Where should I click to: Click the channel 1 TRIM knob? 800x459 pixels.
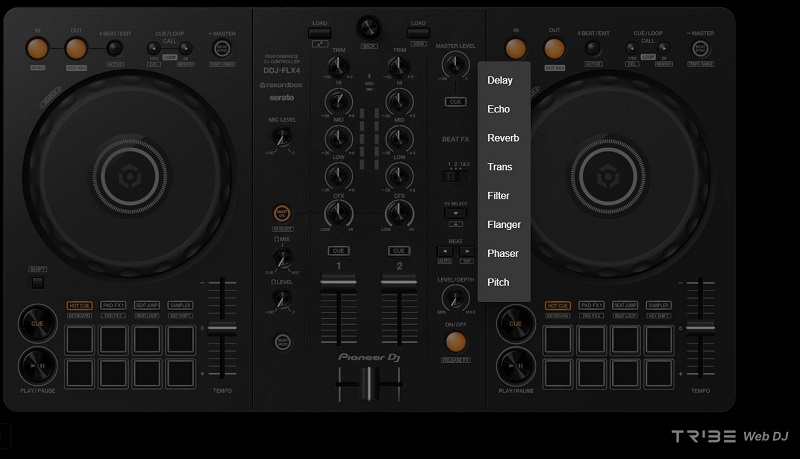338,68
